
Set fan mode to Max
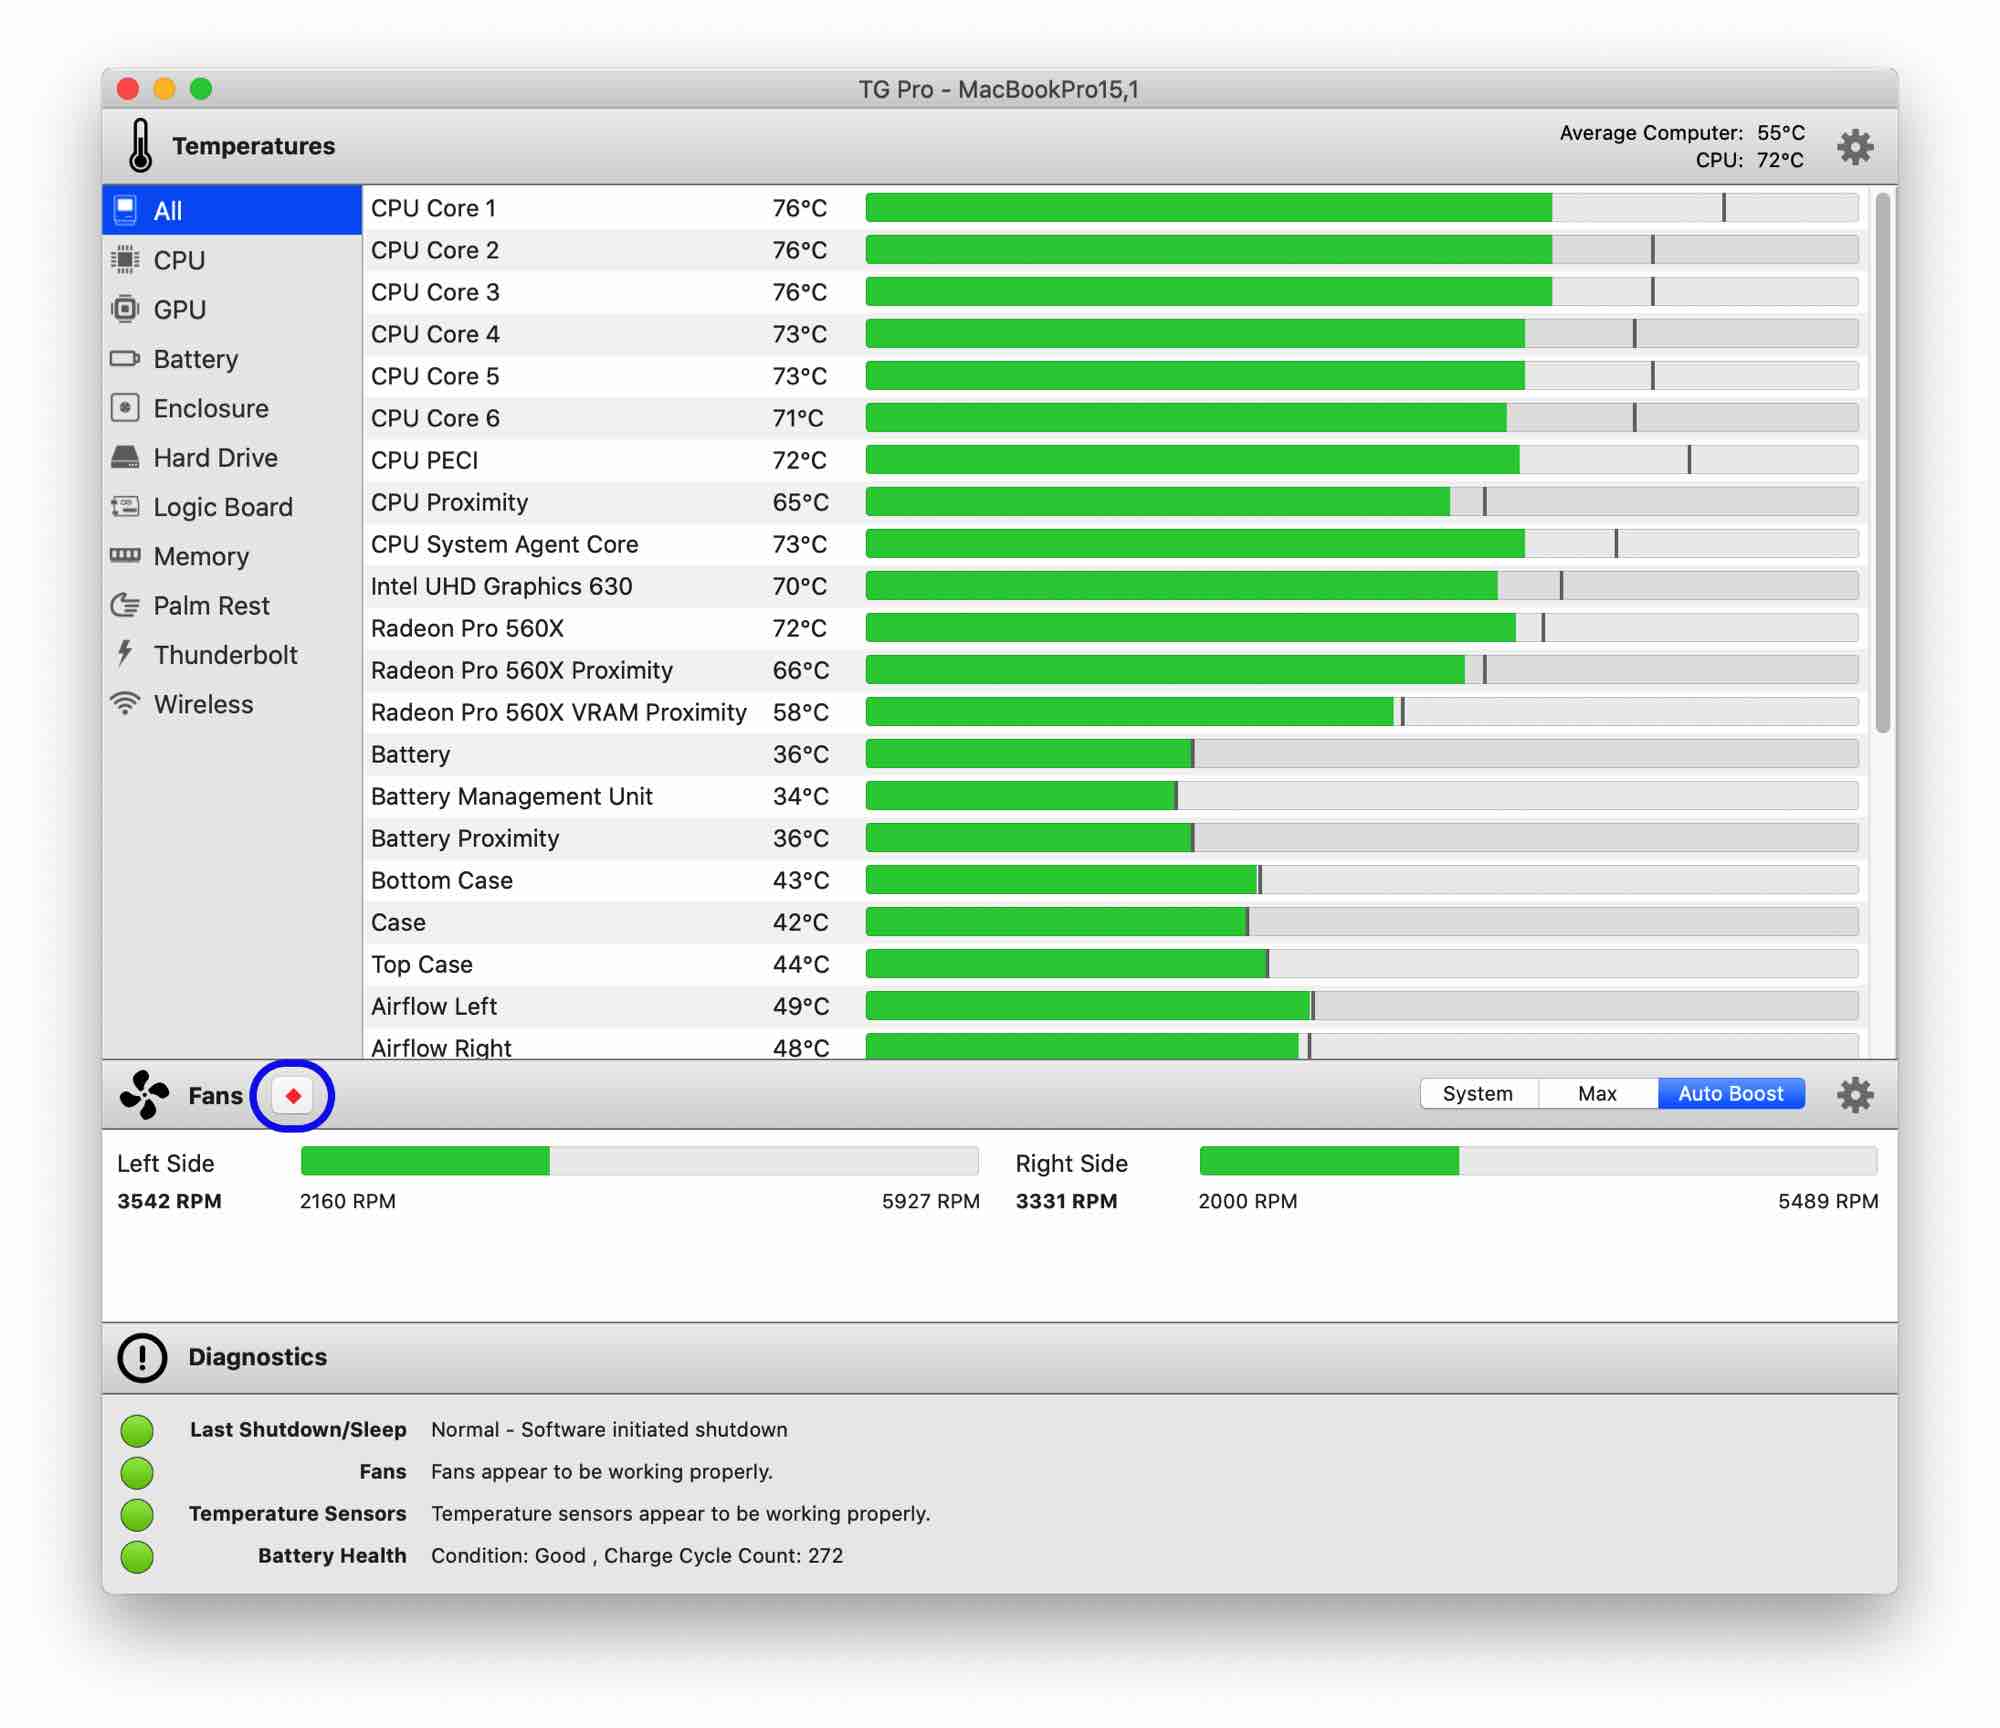(x=1597, y=1093)
